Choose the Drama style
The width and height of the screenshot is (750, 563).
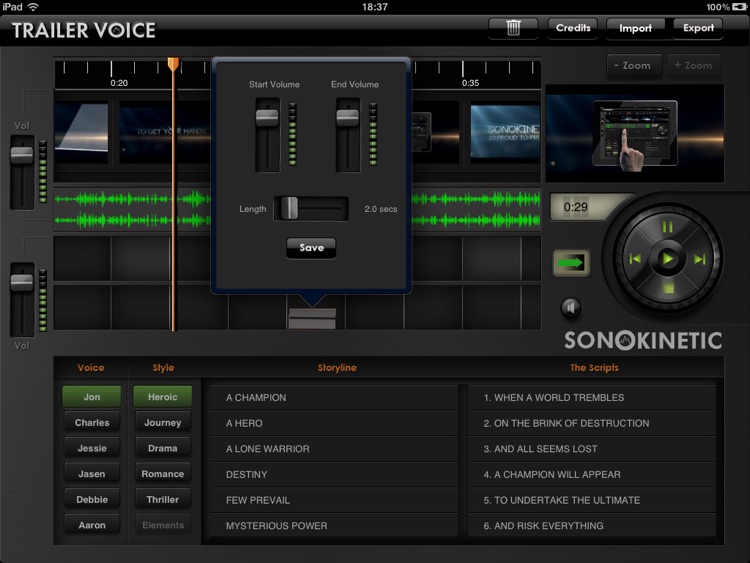tap(163, 448)
